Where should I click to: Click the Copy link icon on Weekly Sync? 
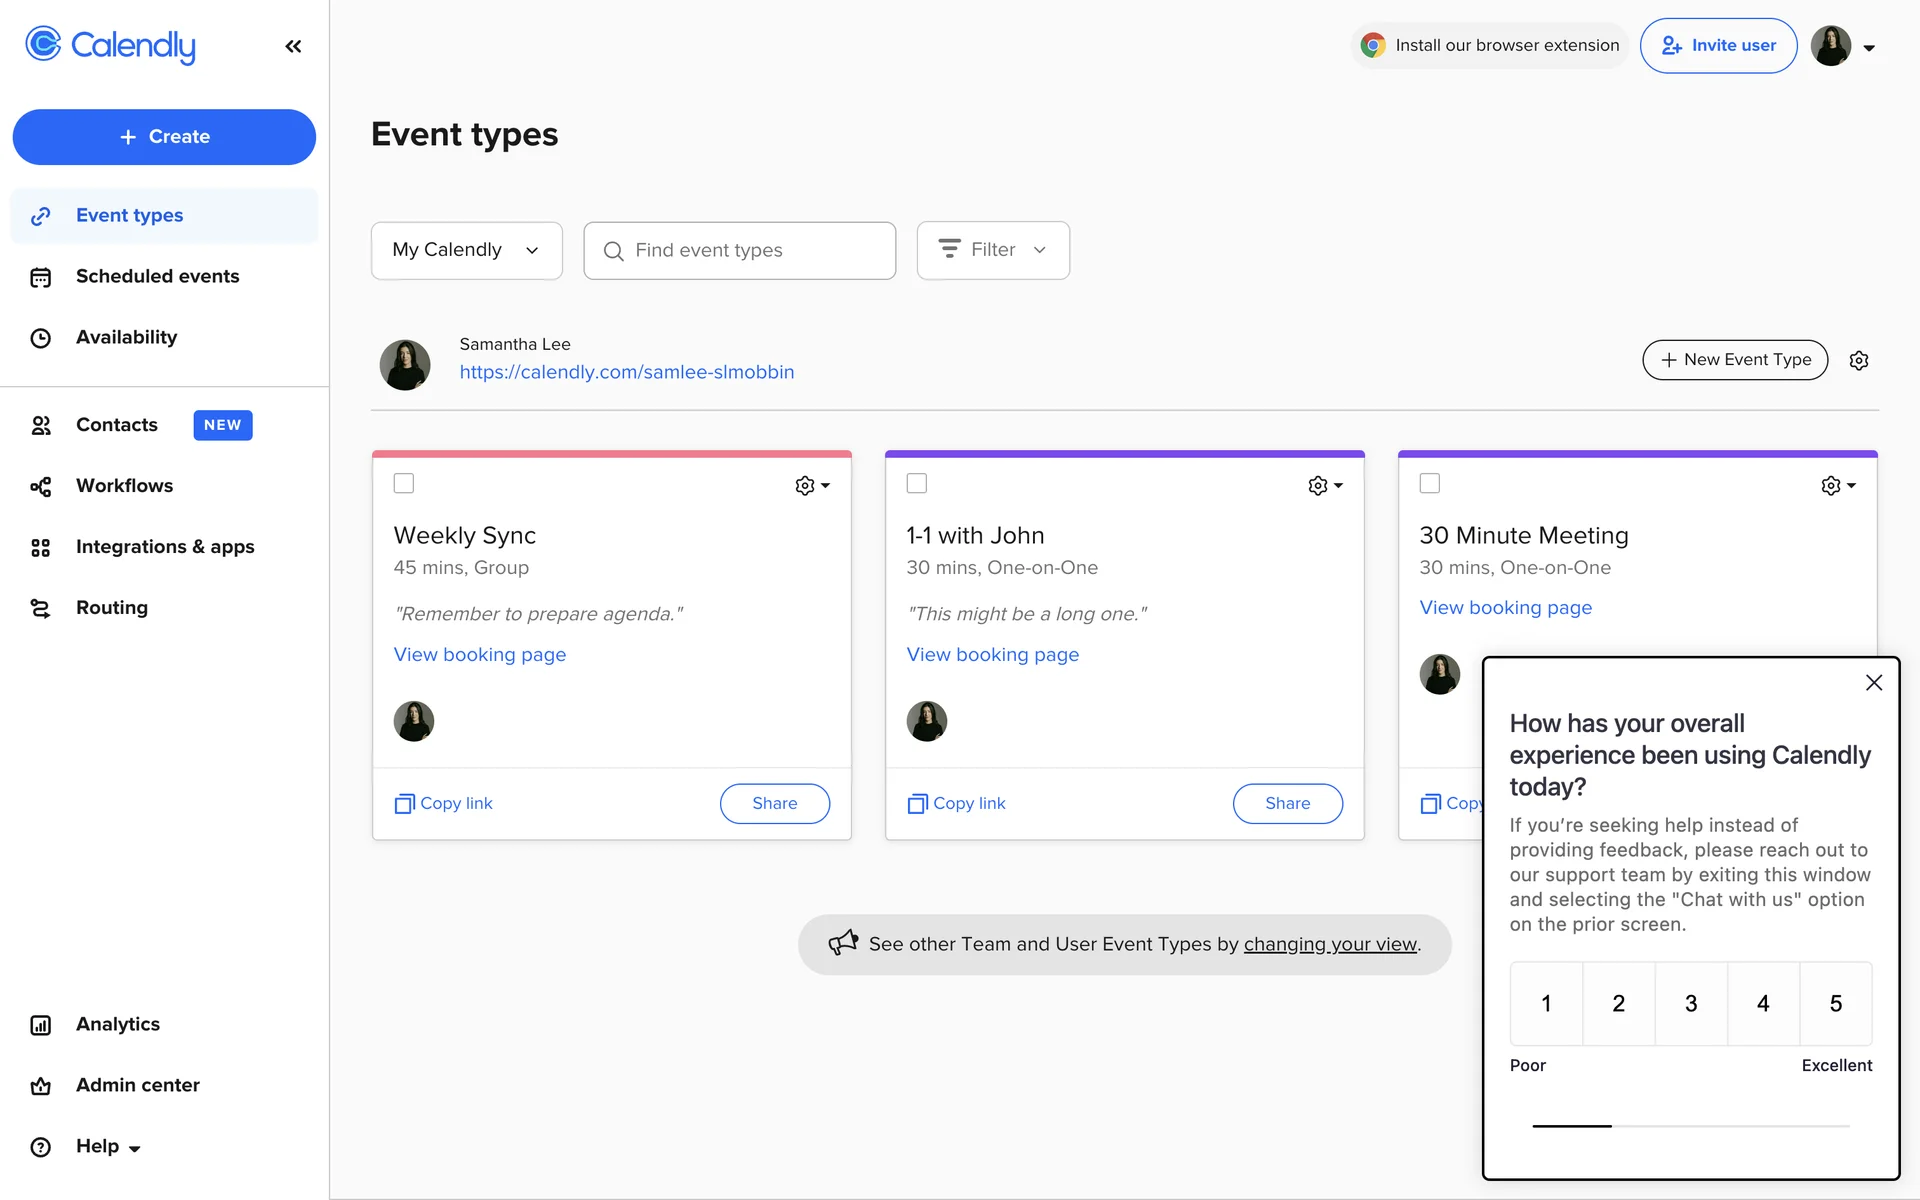pos(404,804)
